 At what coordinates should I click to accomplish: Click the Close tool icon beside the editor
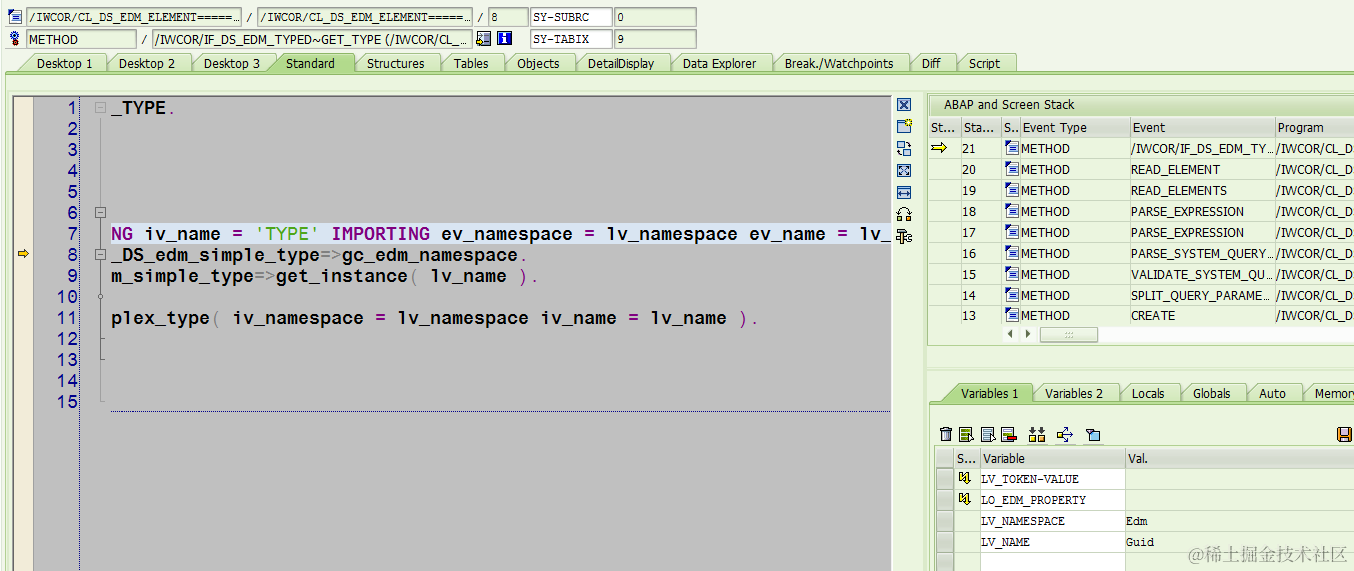coord(904,105)
